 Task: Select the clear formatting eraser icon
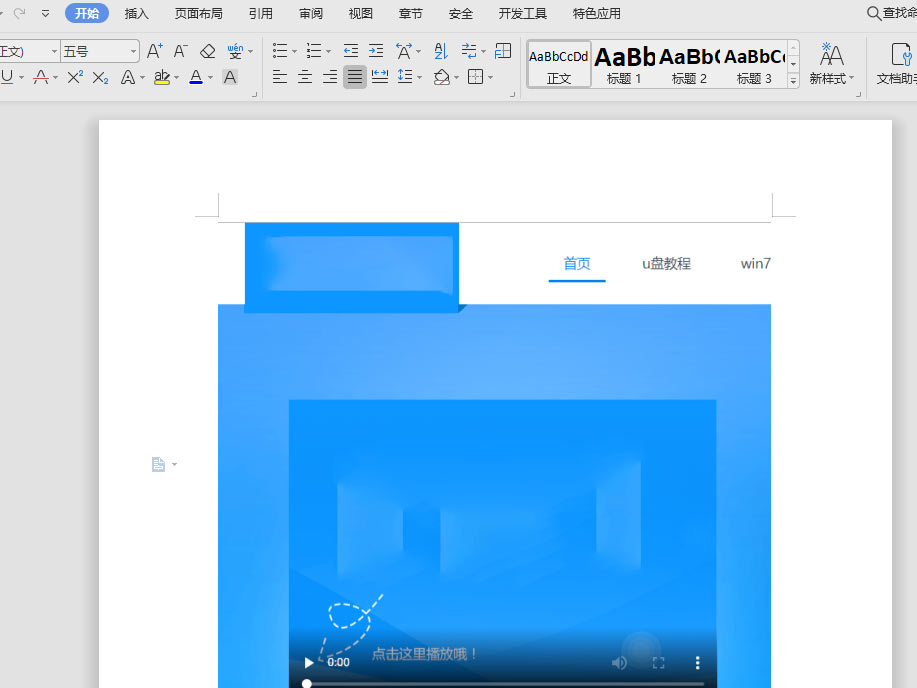(x=207, y=50)
